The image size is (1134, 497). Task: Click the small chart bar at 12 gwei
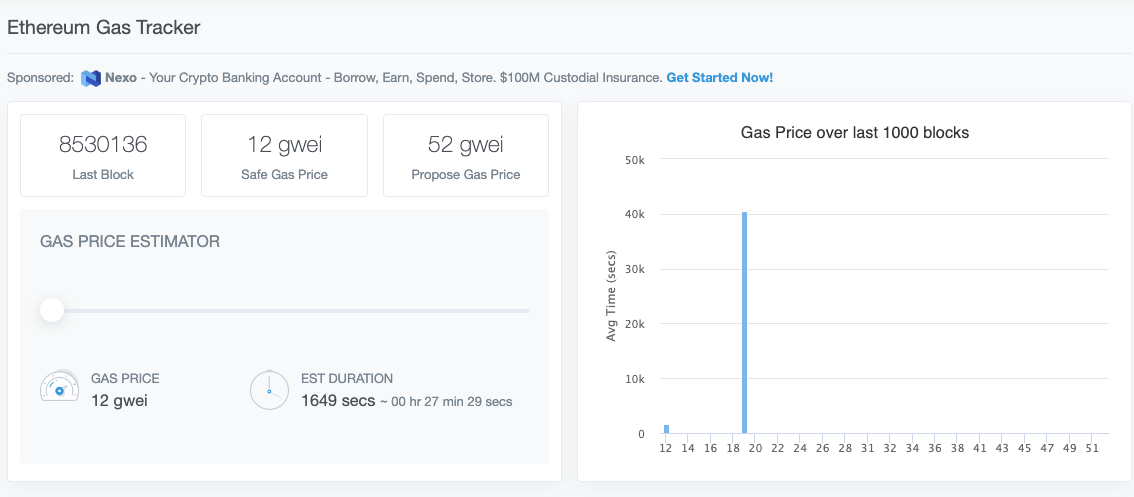coord(666,429)
